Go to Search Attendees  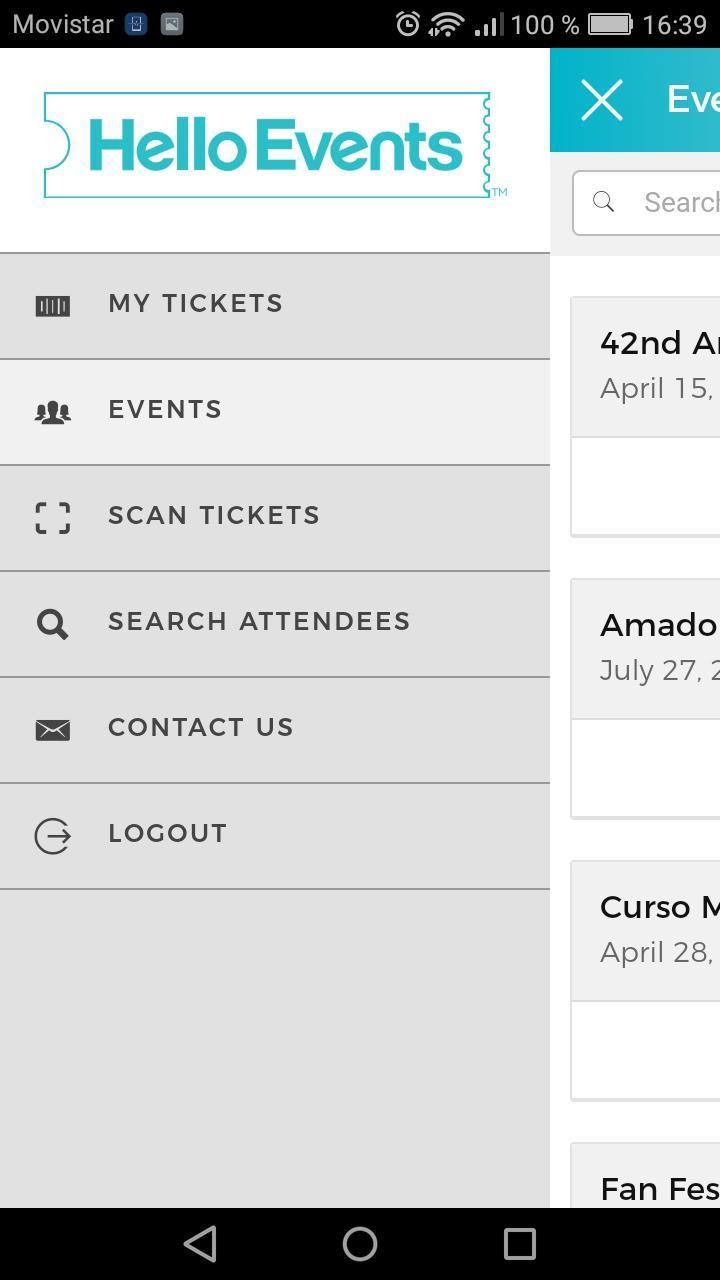click(259, 622)
